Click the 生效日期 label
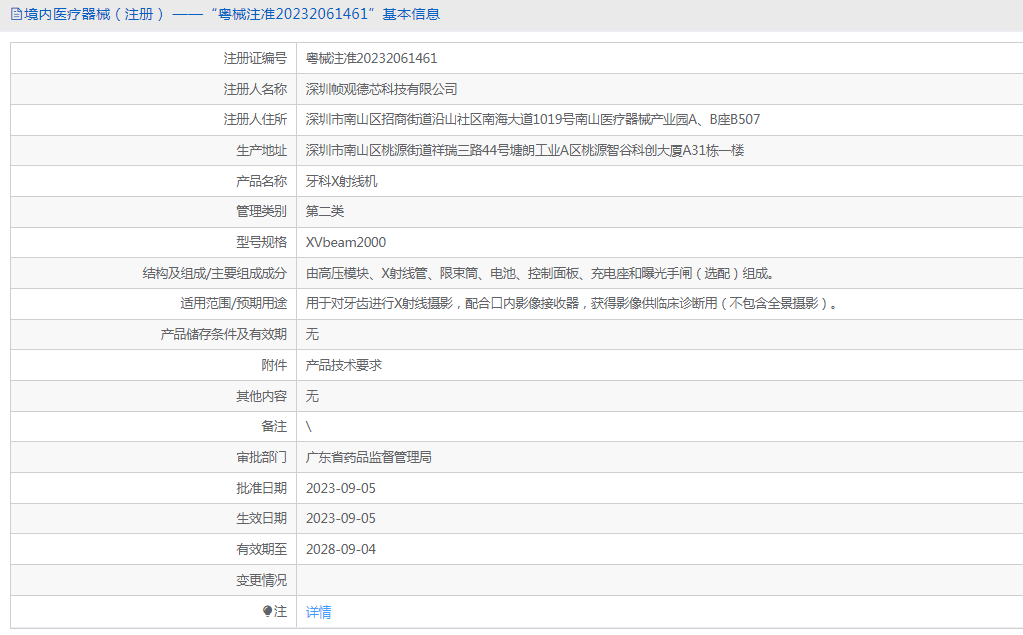The width and height of the screenshot is (1023, 635). pos(262,518)
